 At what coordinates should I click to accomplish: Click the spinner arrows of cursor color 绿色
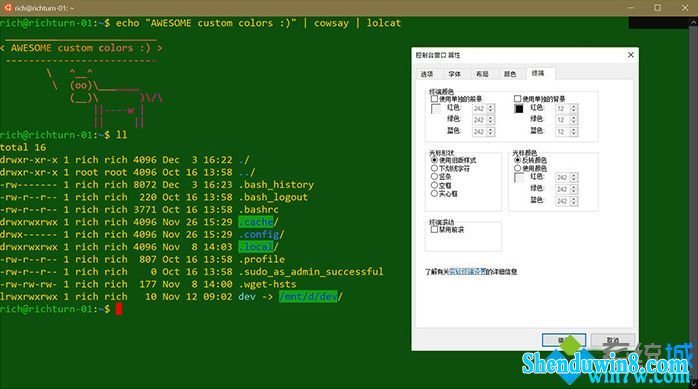click(x=574, y=190)
